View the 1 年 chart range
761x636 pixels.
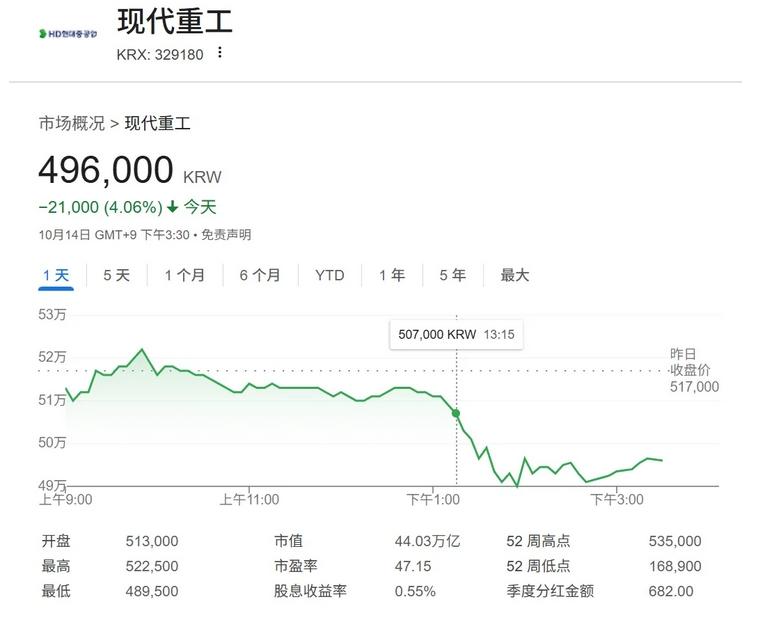pyautogui.click(x=392, y=275)
